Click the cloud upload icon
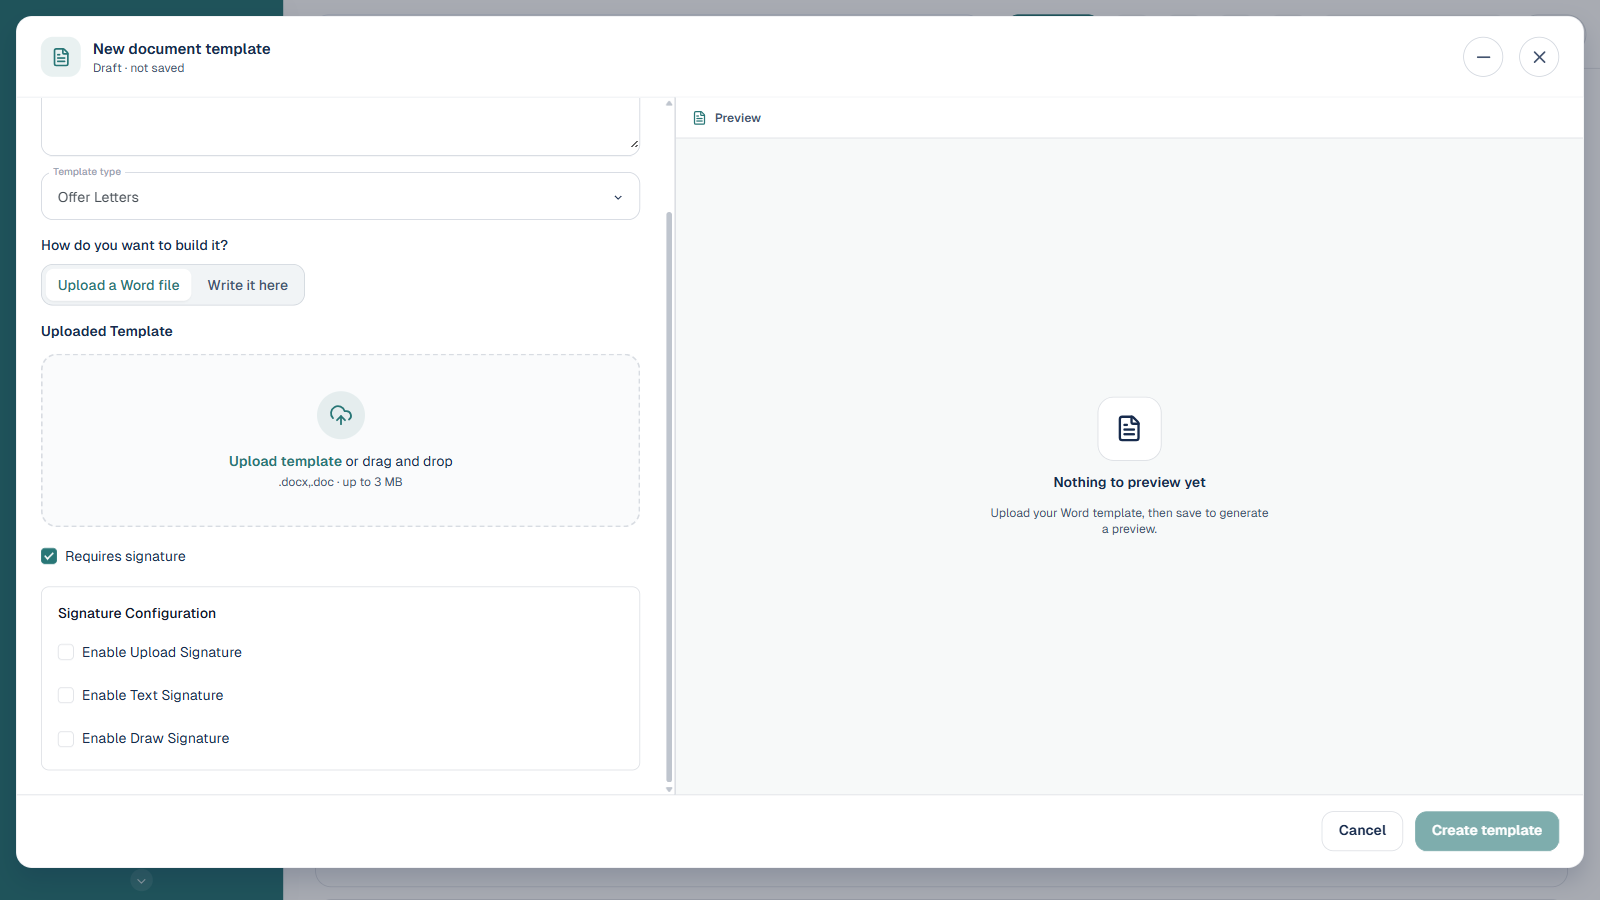 341,415
